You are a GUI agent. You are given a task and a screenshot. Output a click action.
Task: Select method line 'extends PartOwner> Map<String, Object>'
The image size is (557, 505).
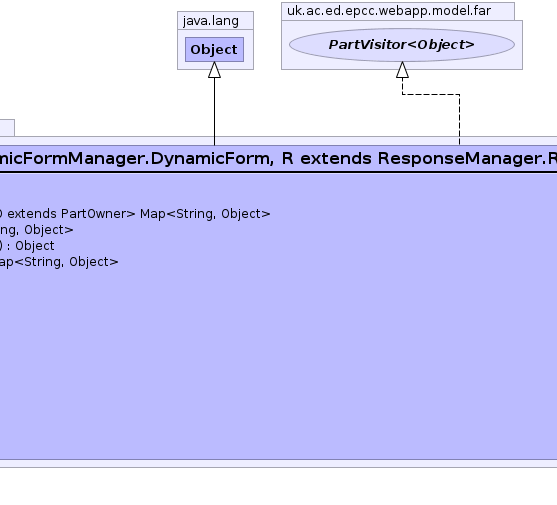tap(135, 214)
